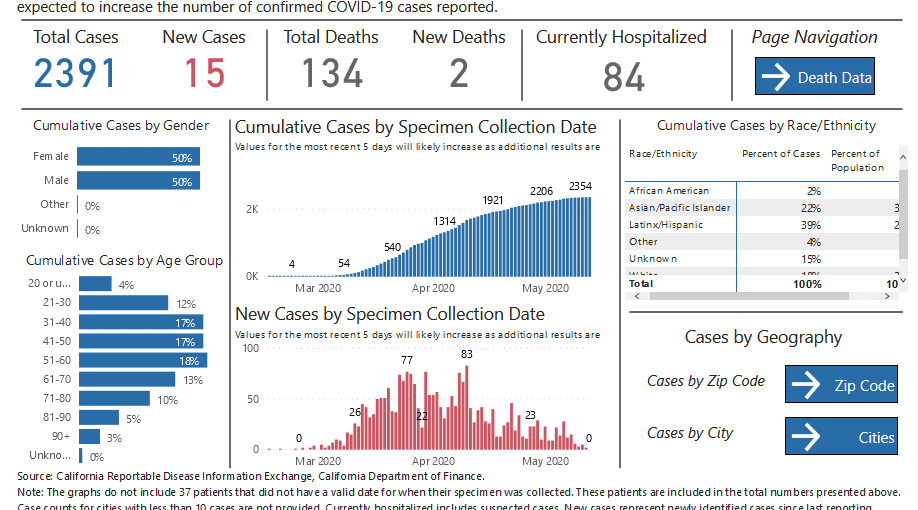Select the 81-90 age group bar
Viewport: 918px width, 510px height.
pyautogui.click(x=99, y=417)
